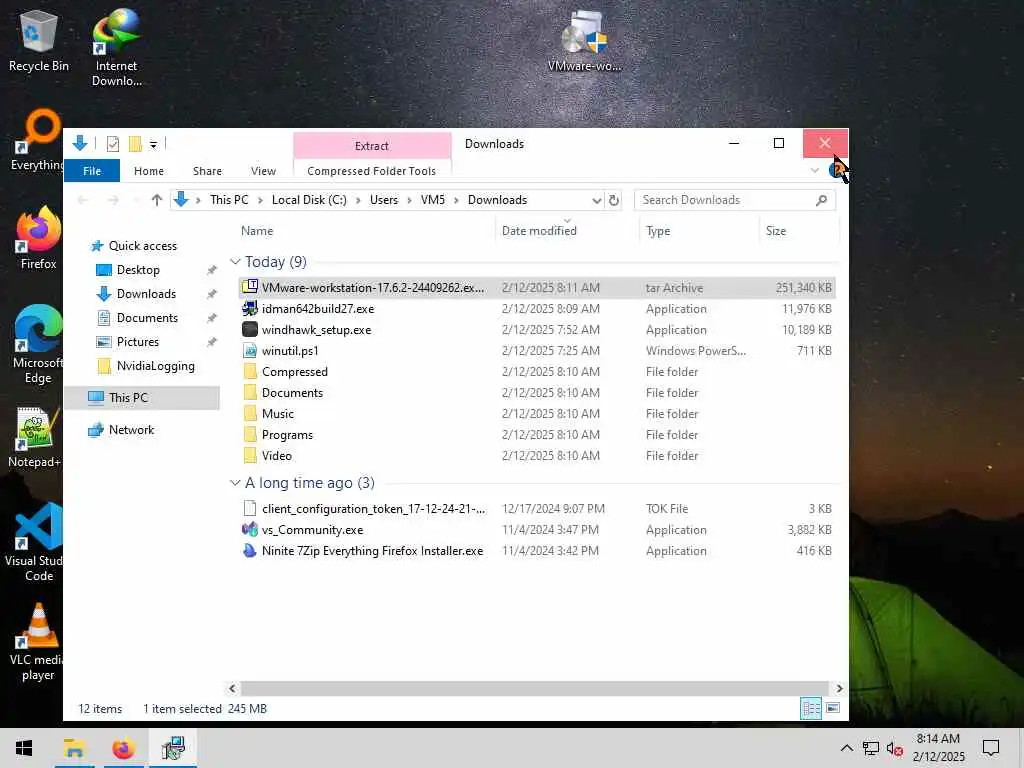Open the Share ribbon tab
Screen dimensions: 1024x768
(207, 171)
